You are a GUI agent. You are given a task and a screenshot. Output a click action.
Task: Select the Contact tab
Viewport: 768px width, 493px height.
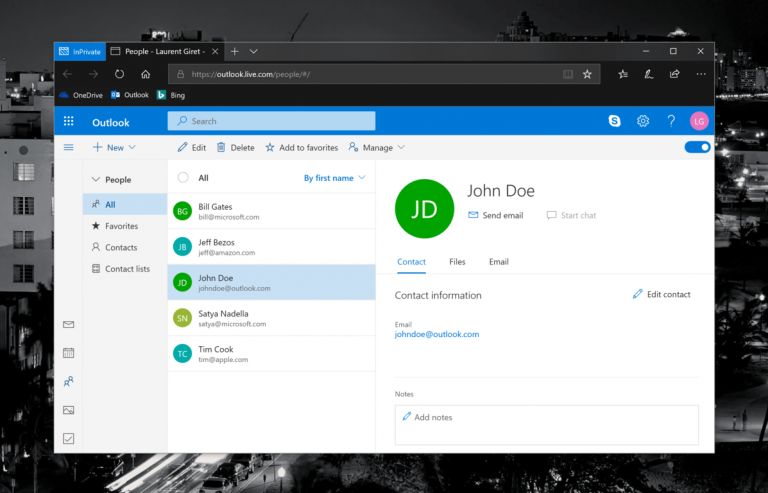(x=411, y=262)
